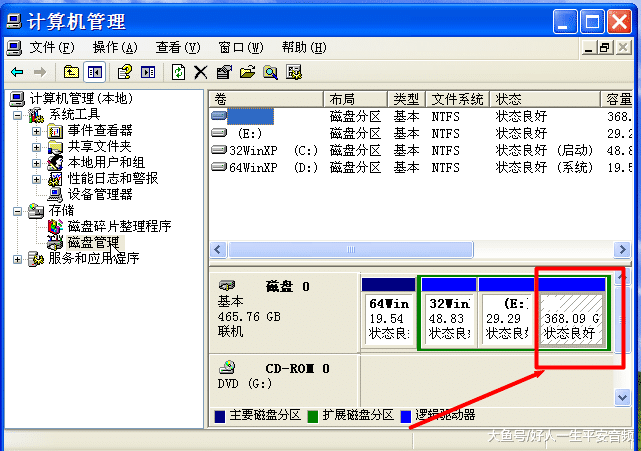
Task: Click the settings wizard toolbar icon
Action: pyautogui.click(x=294, y=72)
